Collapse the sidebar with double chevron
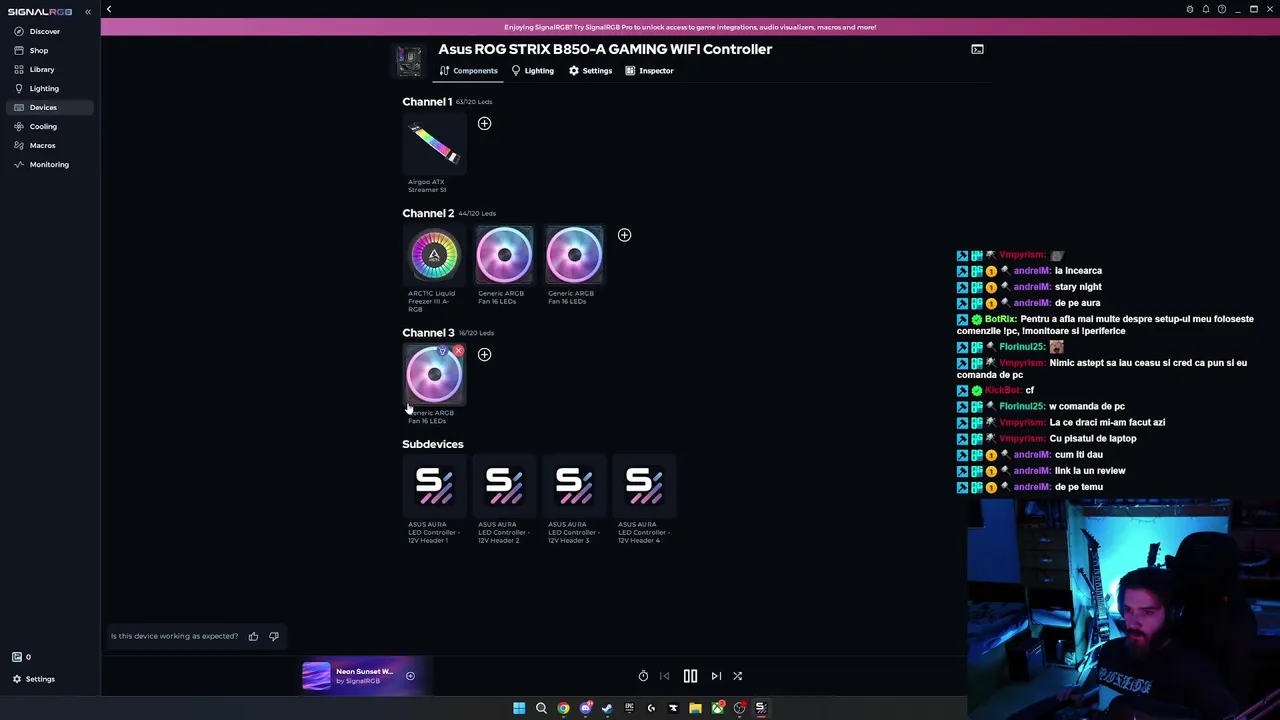The height and width of the screenshot is (720, 1280). (88, 11)
